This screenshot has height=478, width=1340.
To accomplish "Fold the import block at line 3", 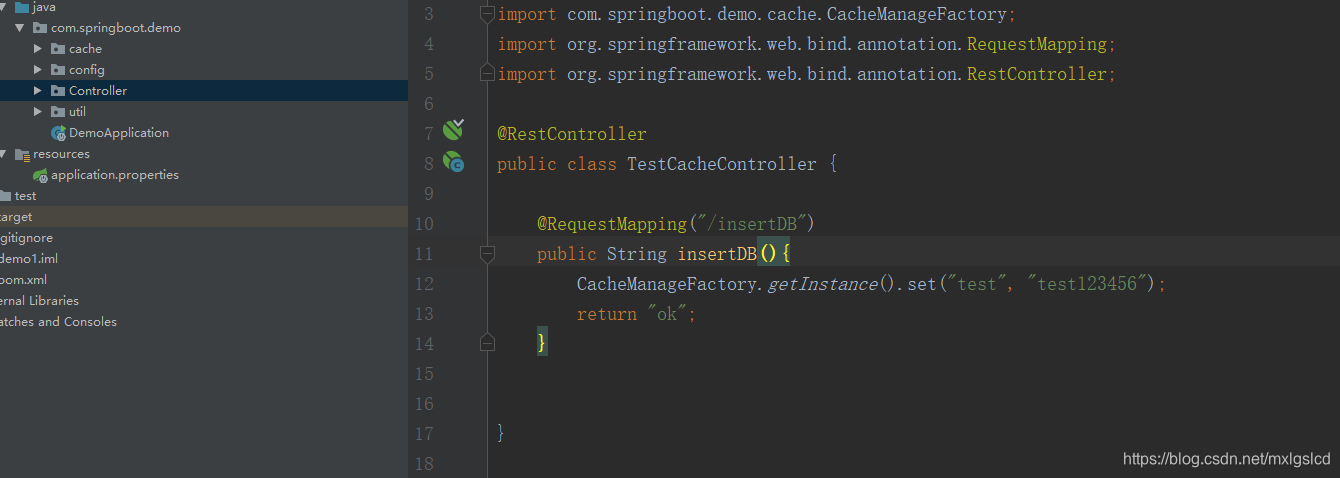I will point(487,14).
